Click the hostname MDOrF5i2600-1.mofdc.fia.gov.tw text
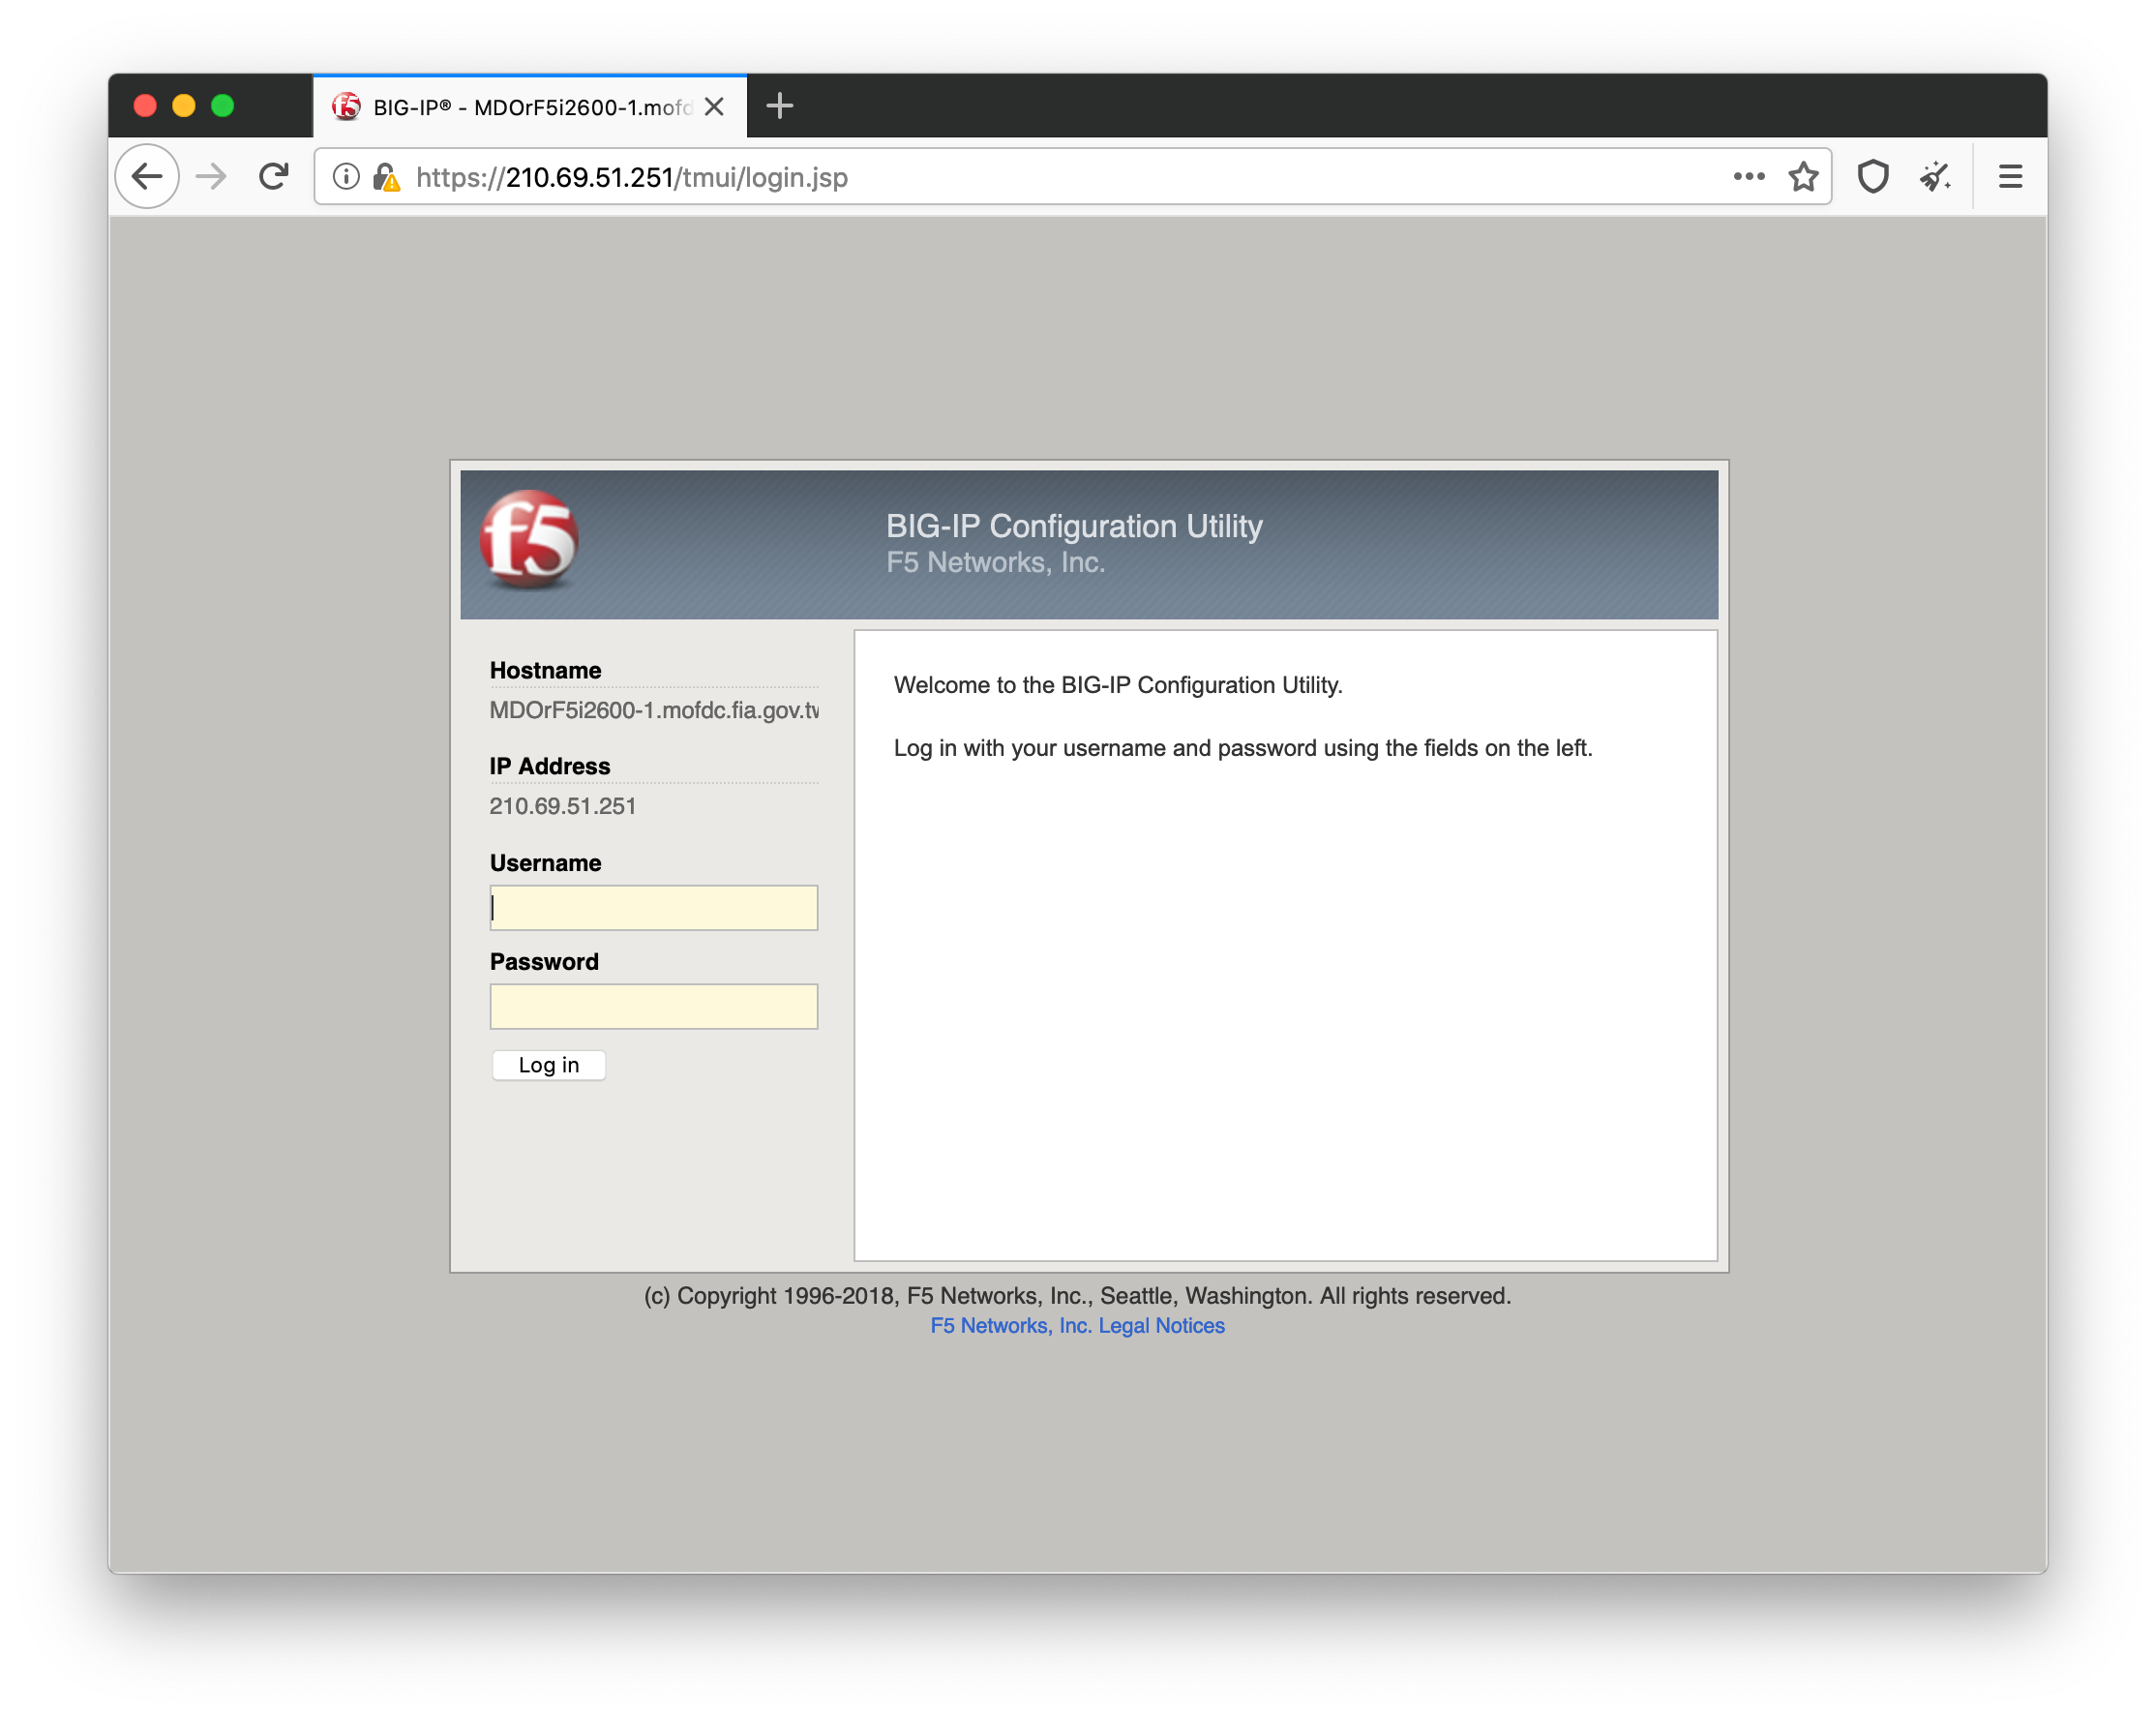Viewport: 2156px width, 1717px height. 654,710
